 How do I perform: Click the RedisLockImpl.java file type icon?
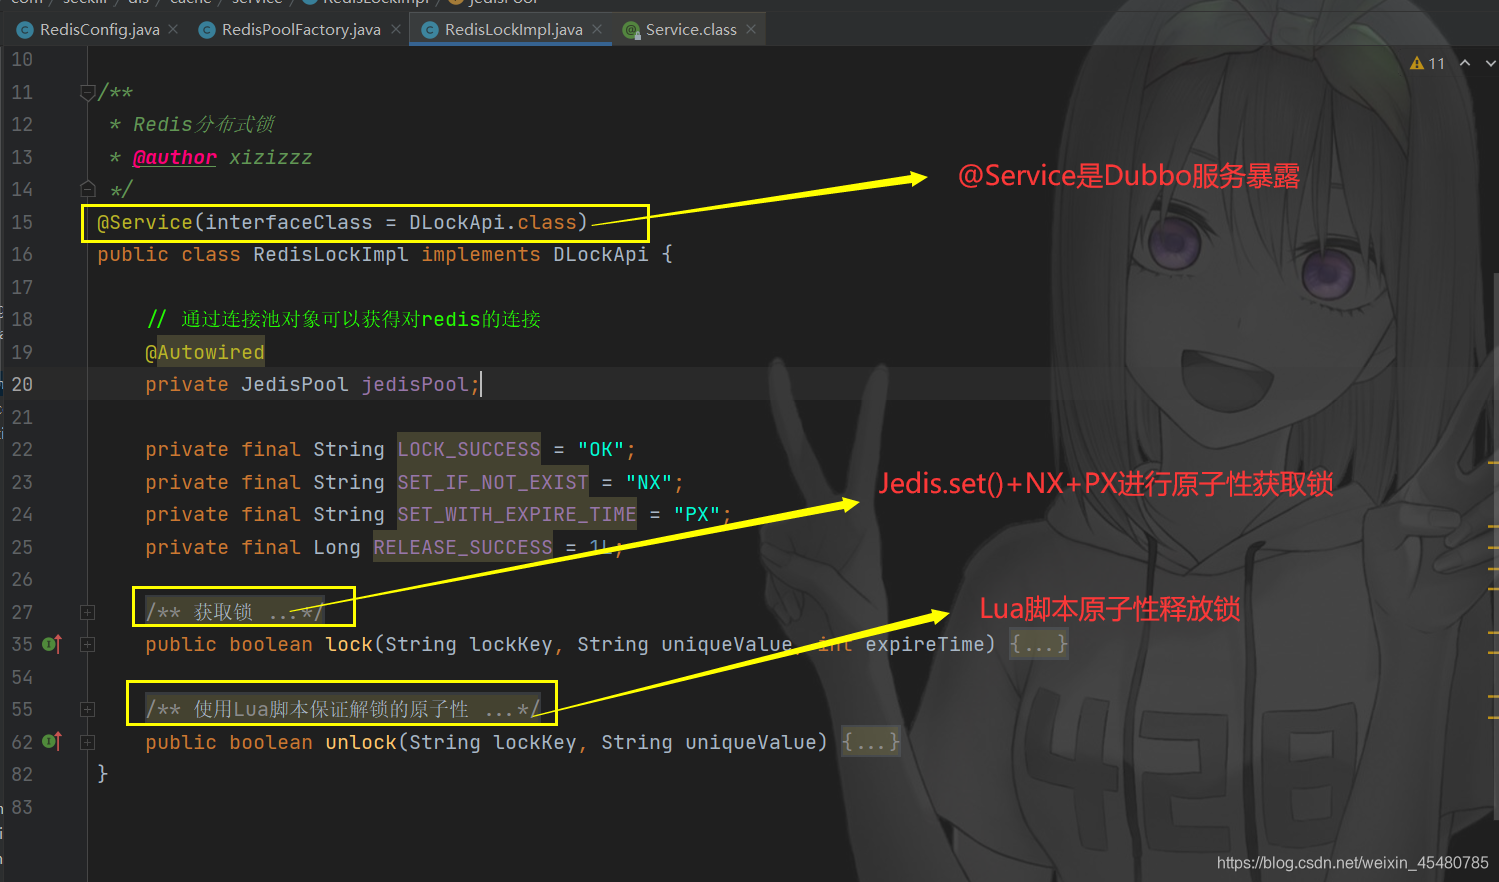click(x=430, y=30)
